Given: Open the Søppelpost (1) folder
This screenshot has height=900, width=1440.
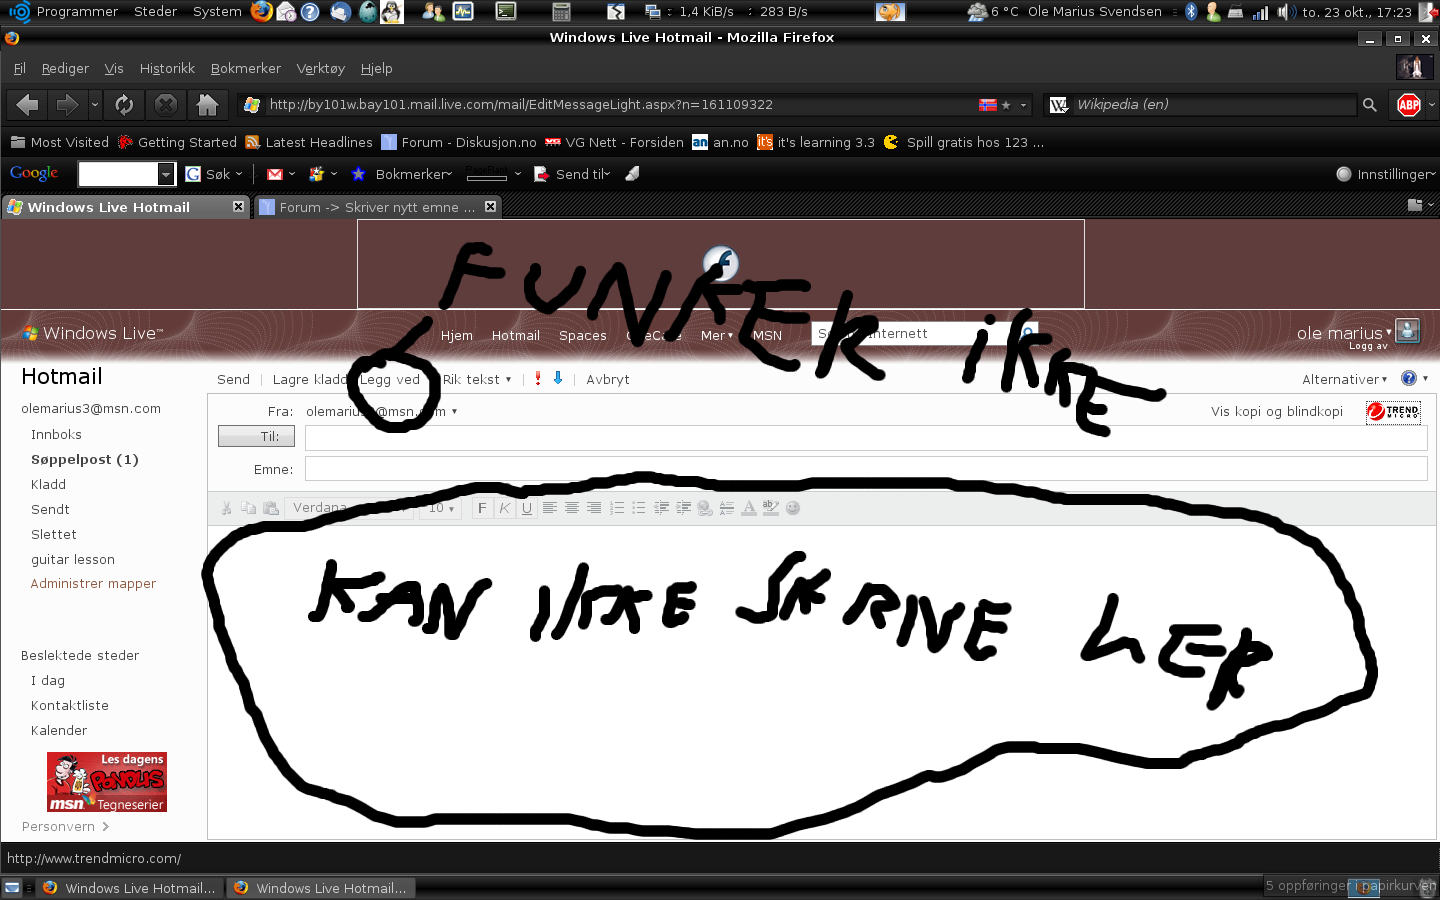Looking at the screenshot, I should pos(84,459).
